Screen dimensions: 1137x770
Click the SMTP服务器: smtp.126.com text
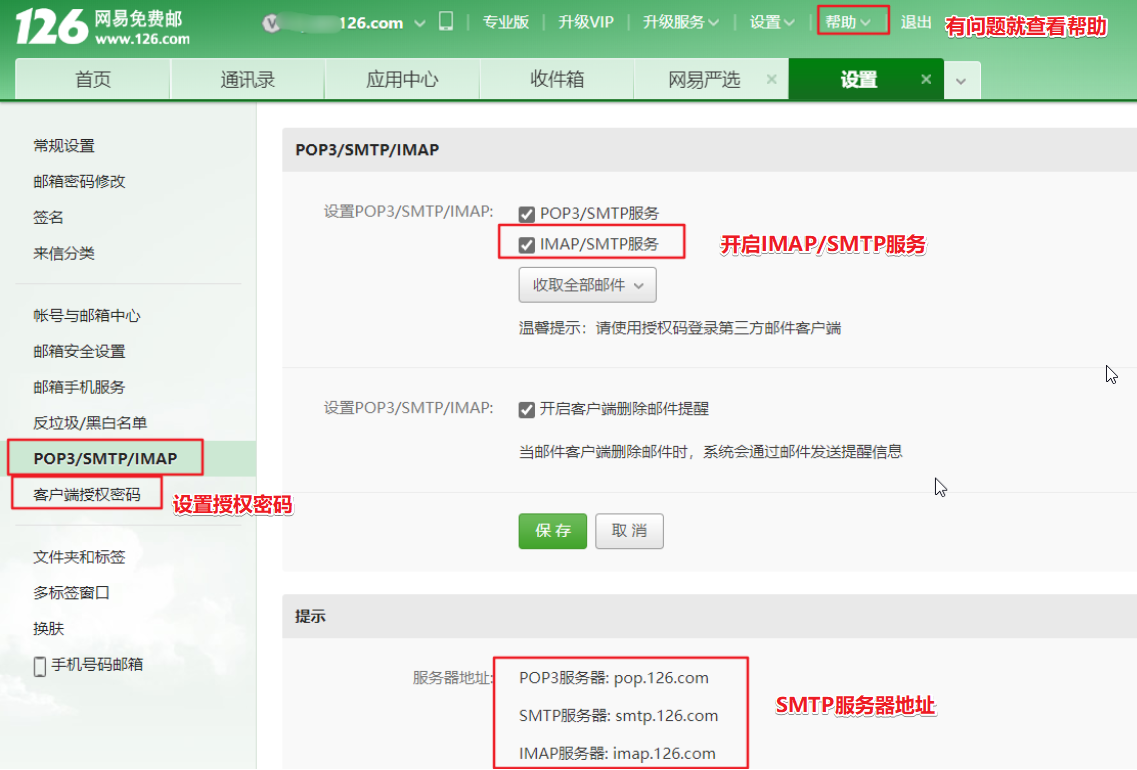pyautogui.click(x=619, y=716)
